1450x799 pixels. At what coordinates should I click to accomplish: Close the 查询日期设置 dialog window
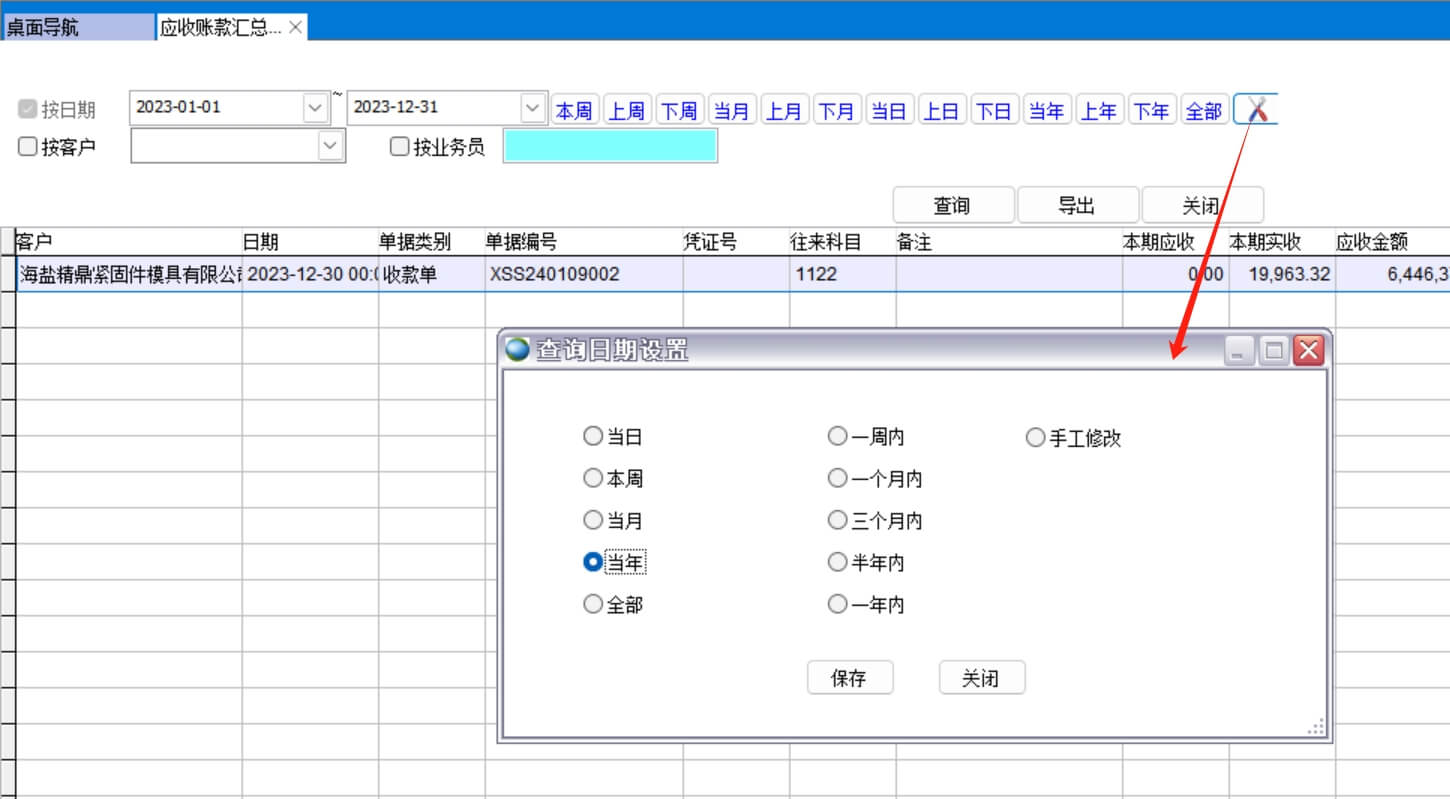pos(1308,350)
